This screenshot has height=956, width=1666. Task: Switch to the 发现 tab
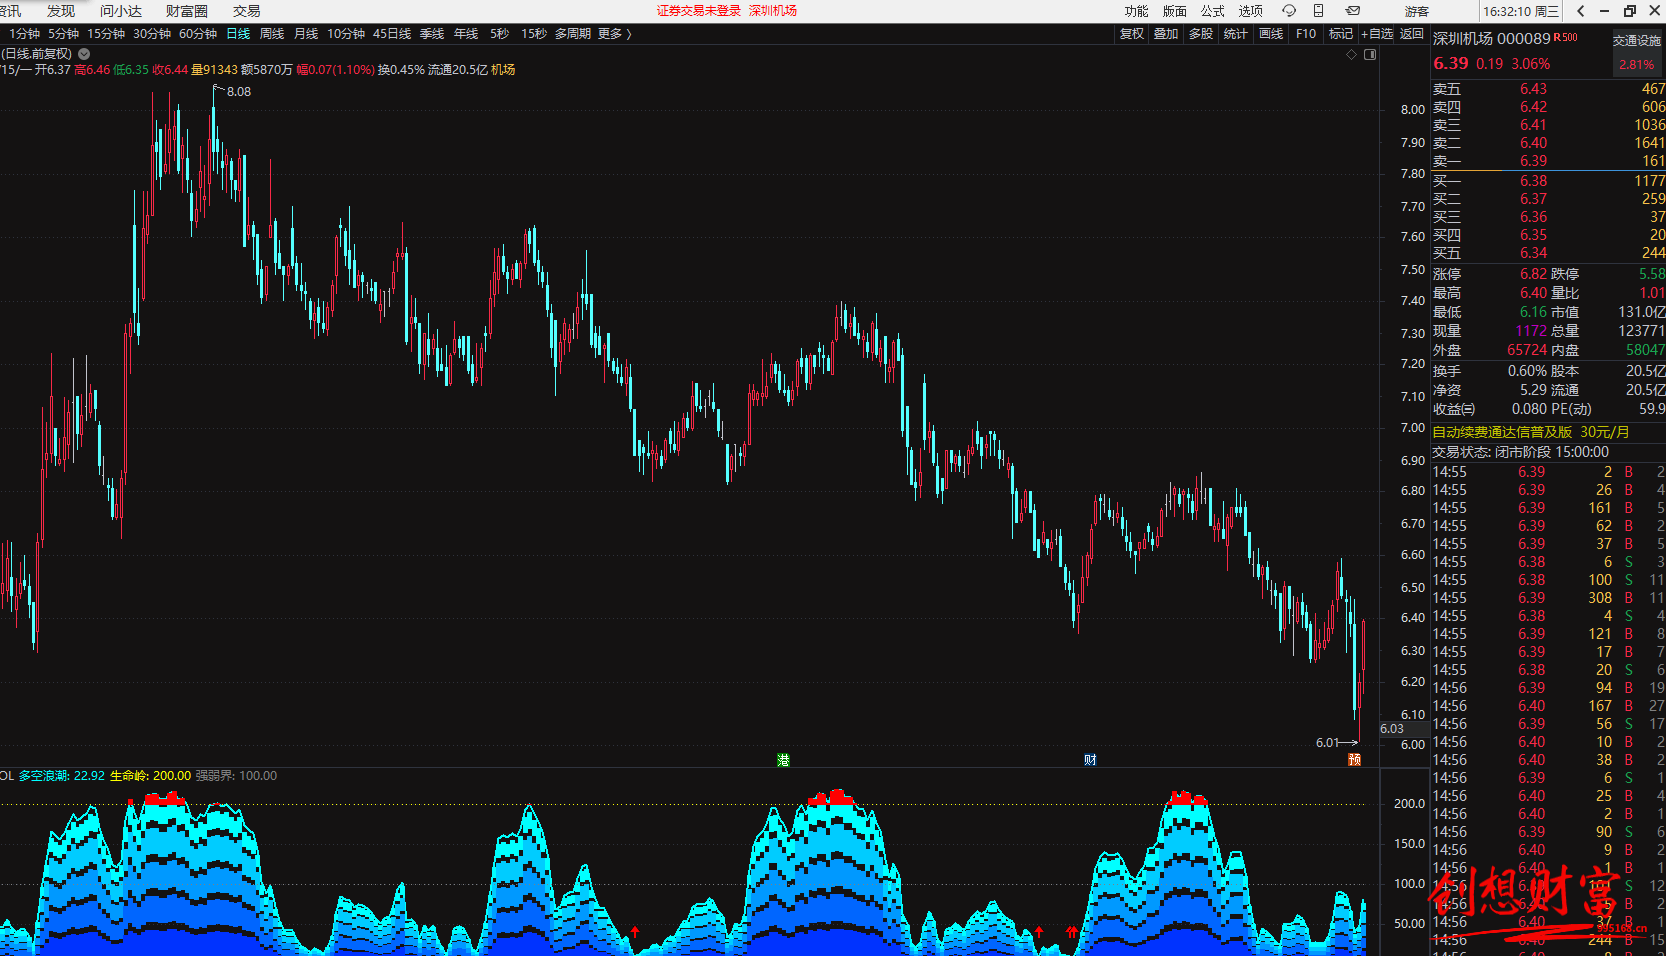[61, 11]
